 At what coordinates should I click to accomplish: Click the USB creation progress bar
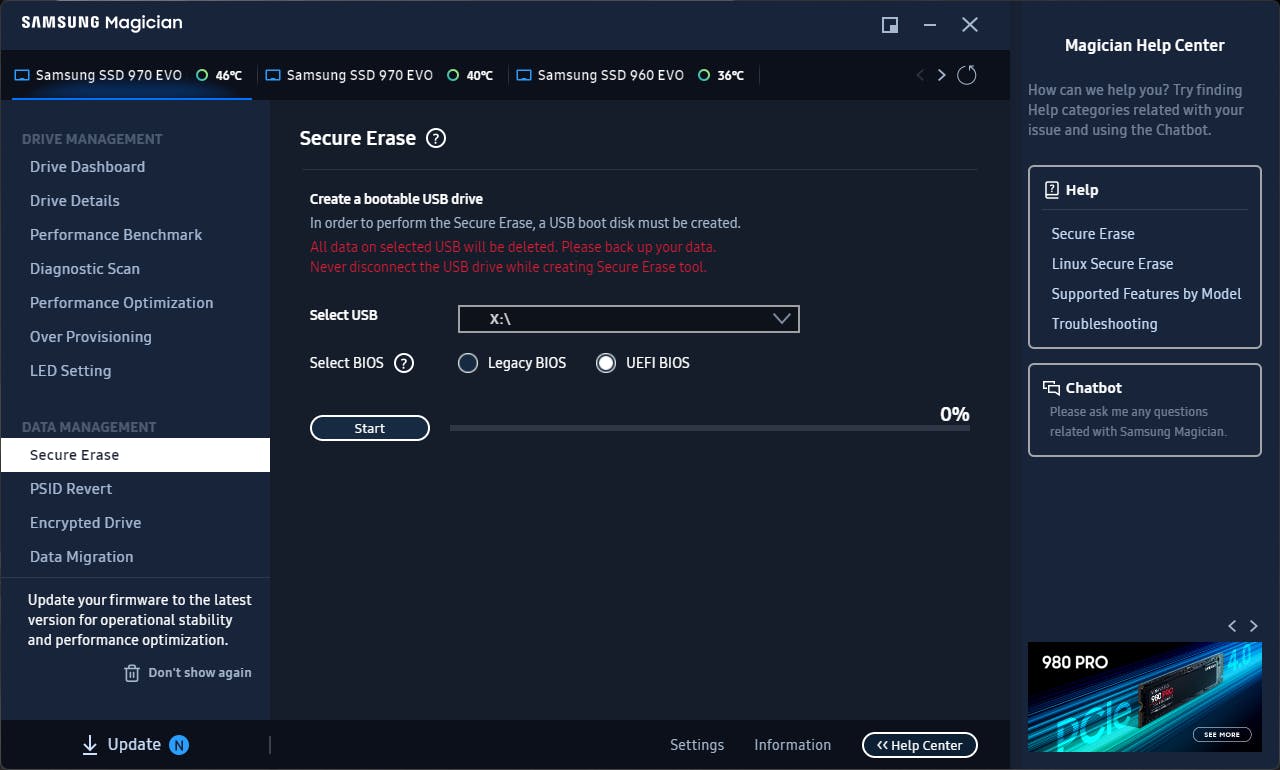click(x=710, y=428)
